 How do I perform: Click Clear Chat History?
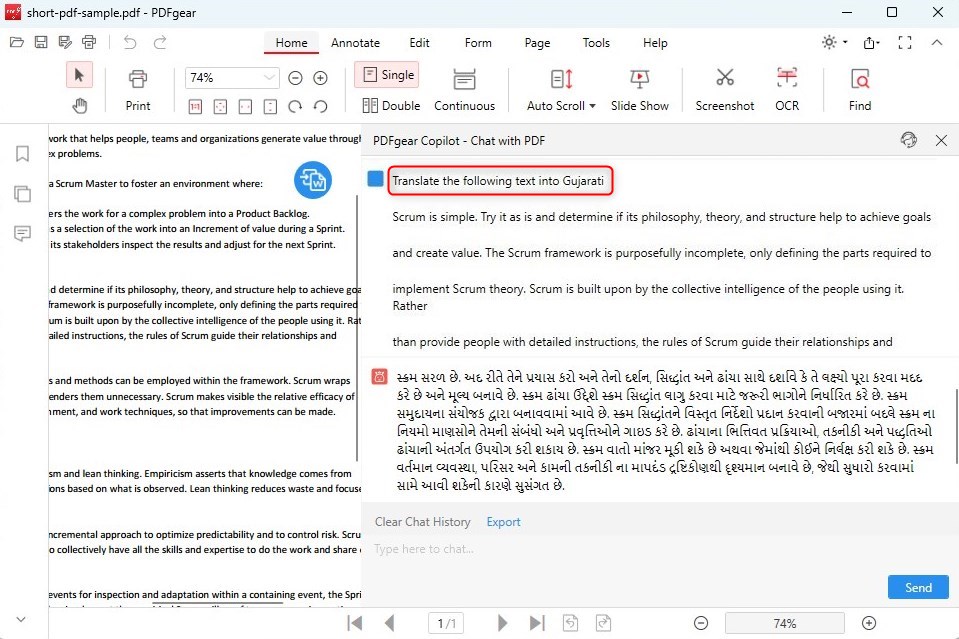coord(423,522)
